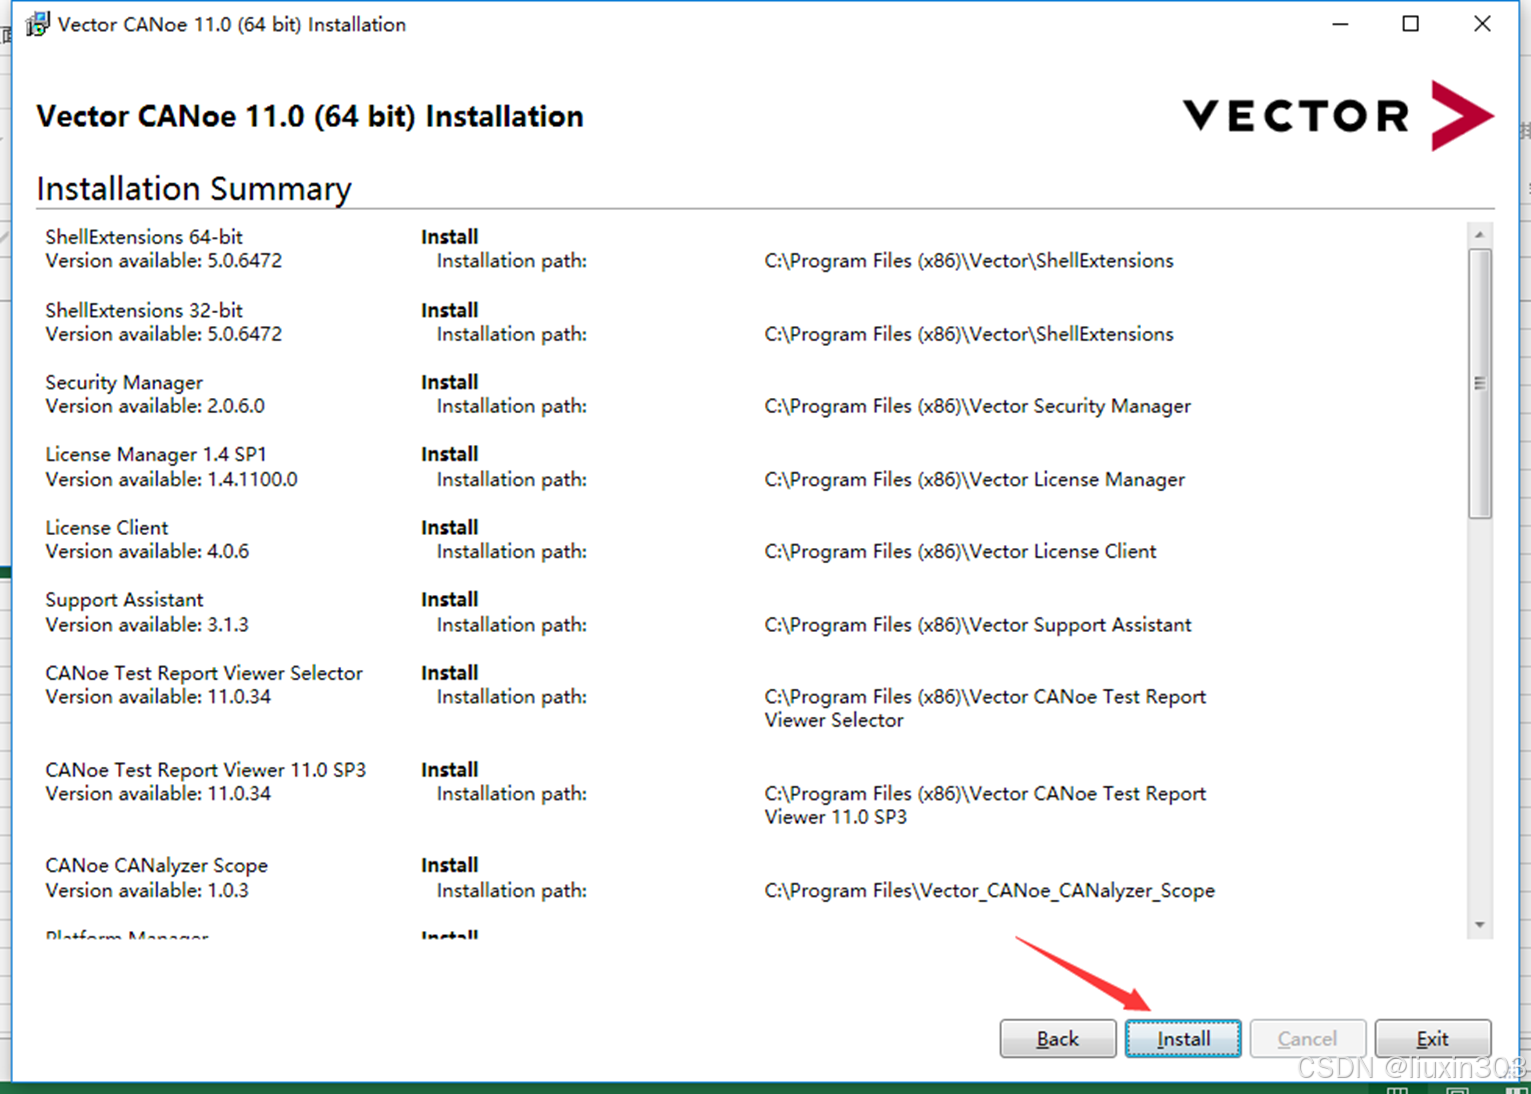
Task: Select 'Security Manager' entry
Action: (124, 382)
